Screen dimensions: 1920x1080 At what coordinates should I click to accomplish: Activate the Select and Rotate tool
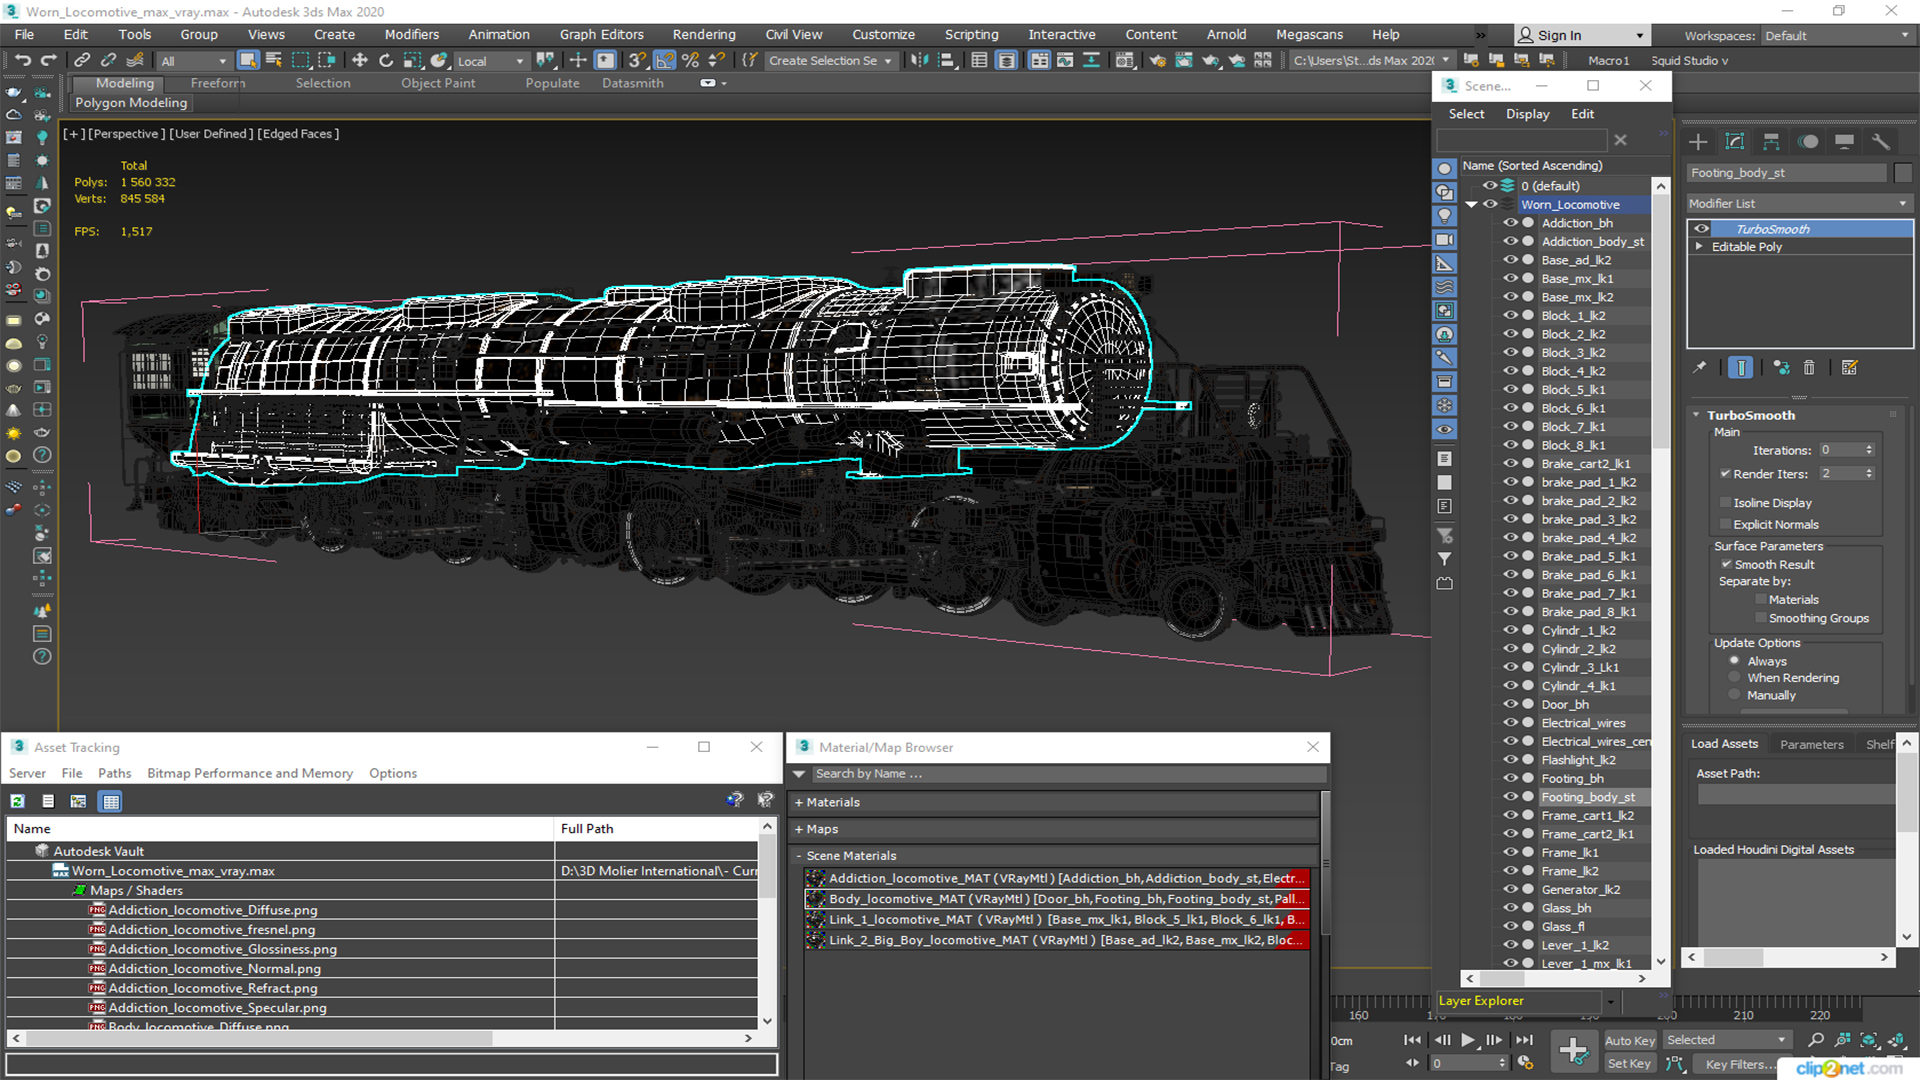click(x=386, y=60)
